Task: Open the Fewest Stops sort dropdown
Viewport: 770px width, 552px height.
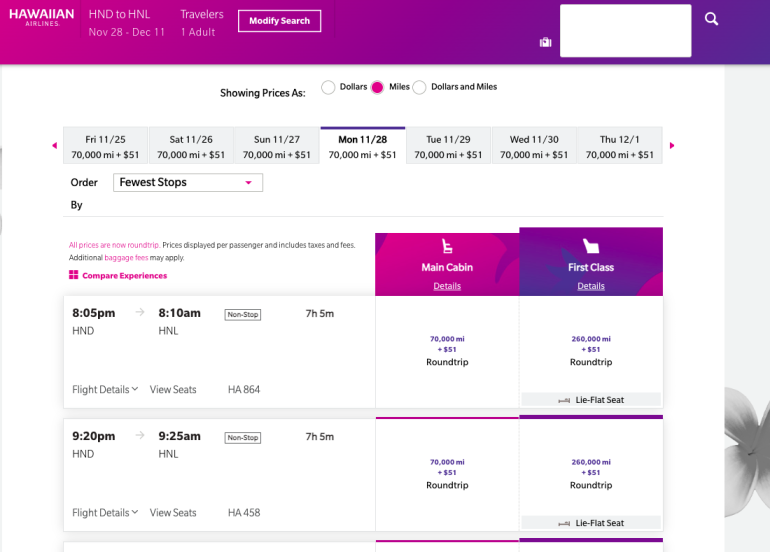Action: (189, 183)
